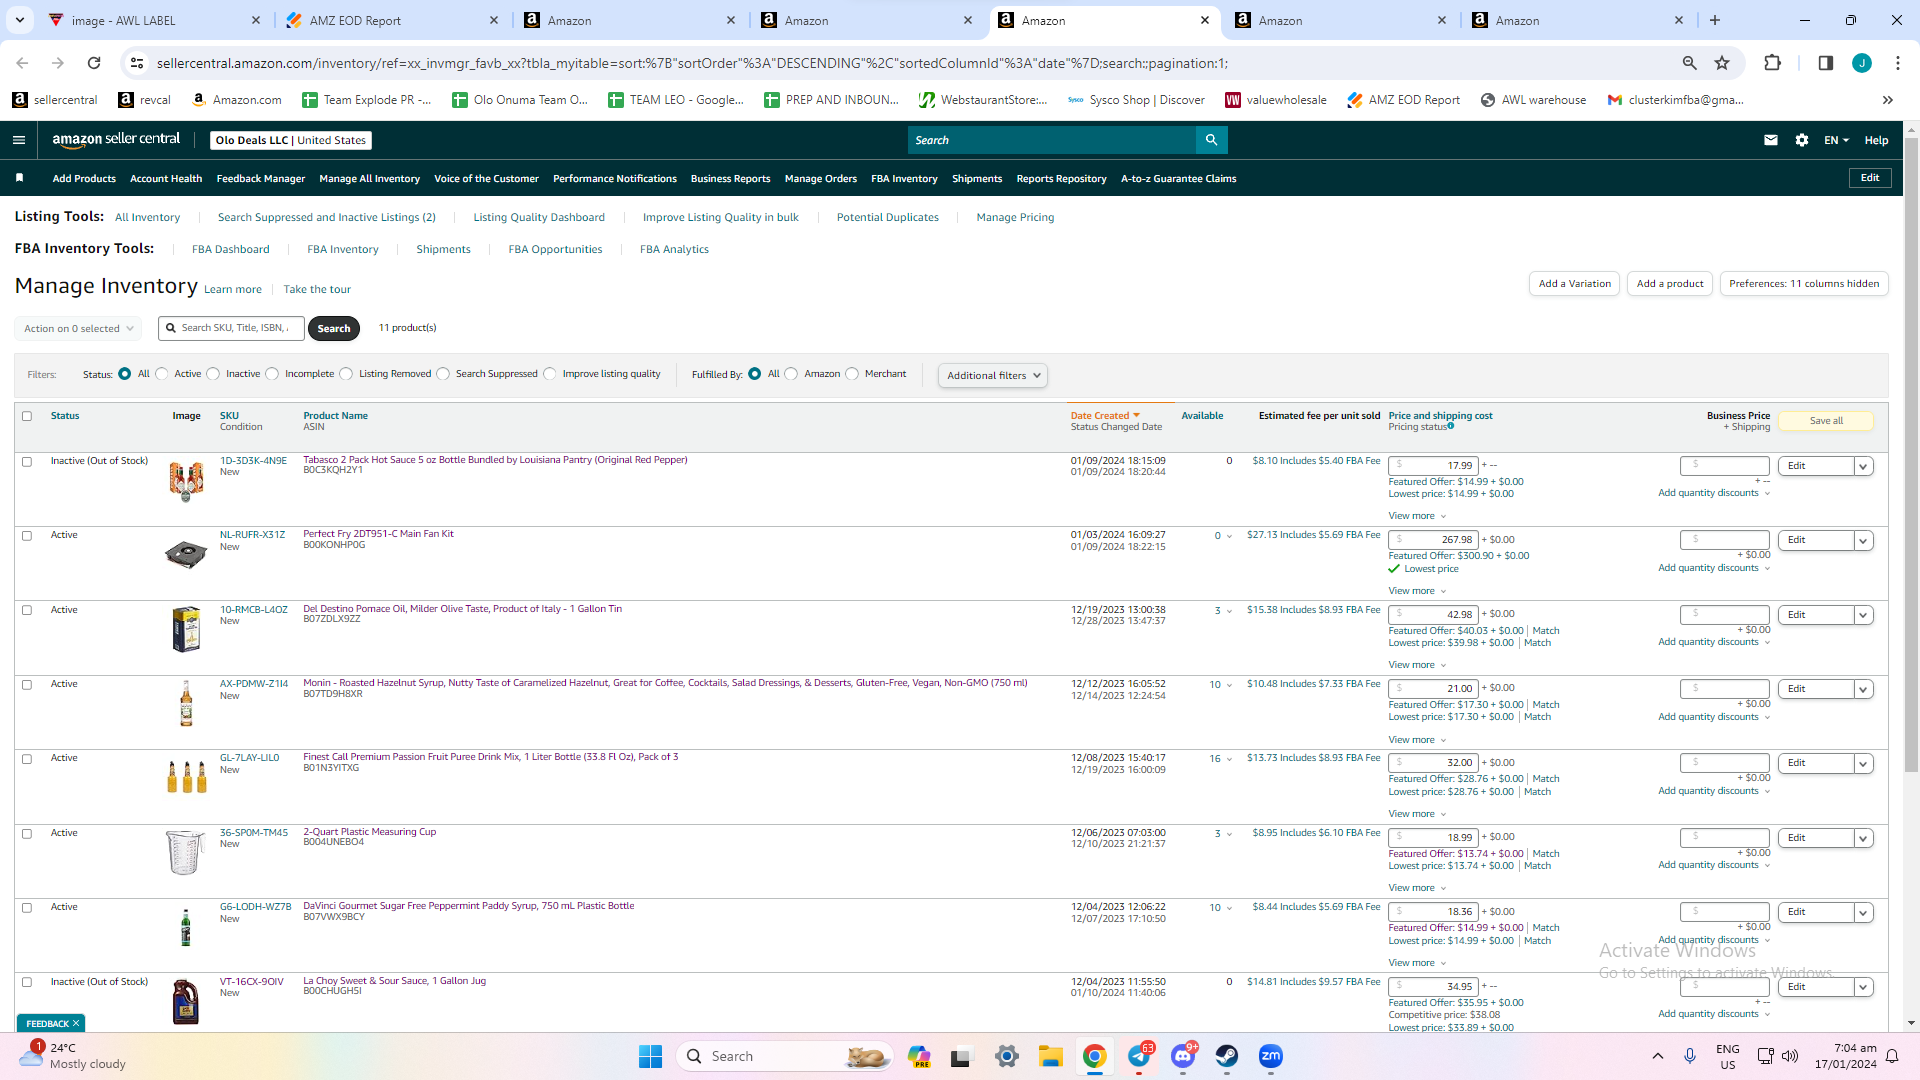Open Account Health in the navigation bar
1920x1080 pixels.
(x=166, y=179)
